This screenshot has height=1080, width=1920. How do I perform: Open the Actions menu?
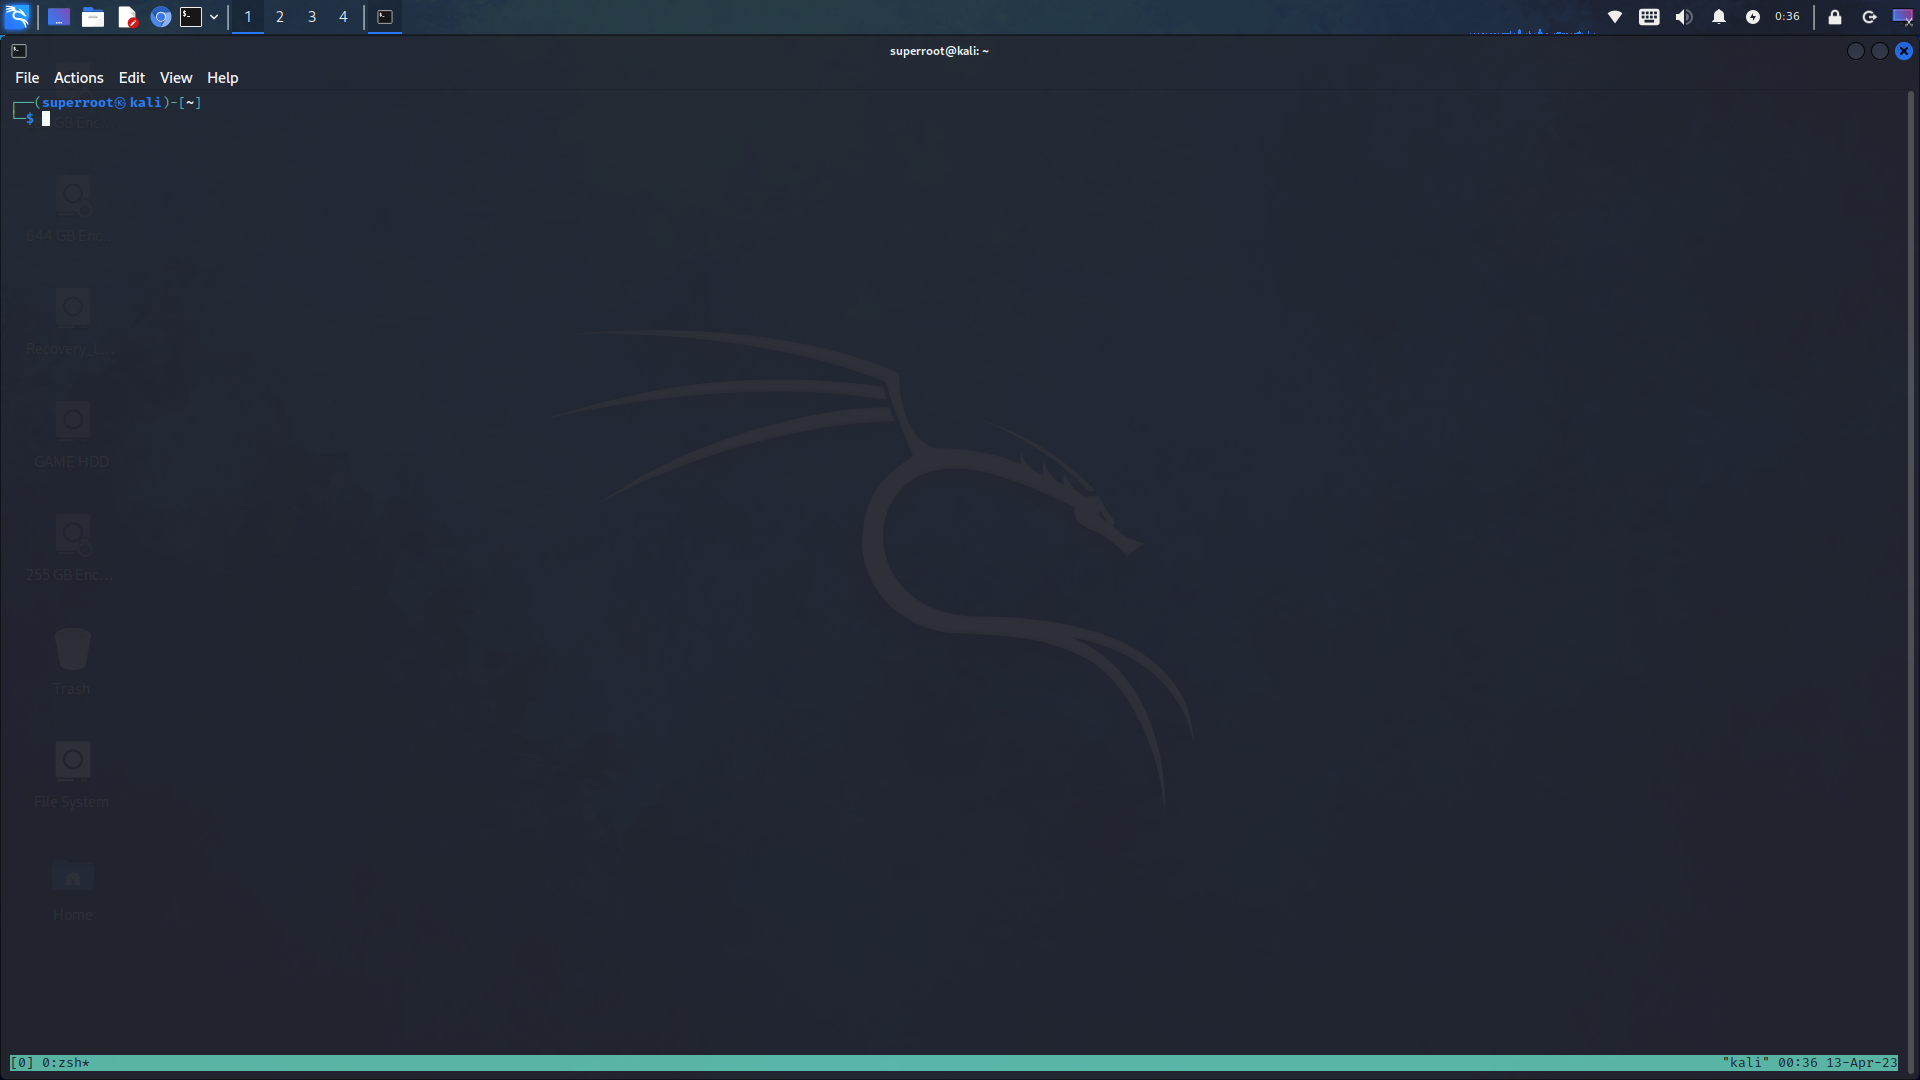(78, 78)
